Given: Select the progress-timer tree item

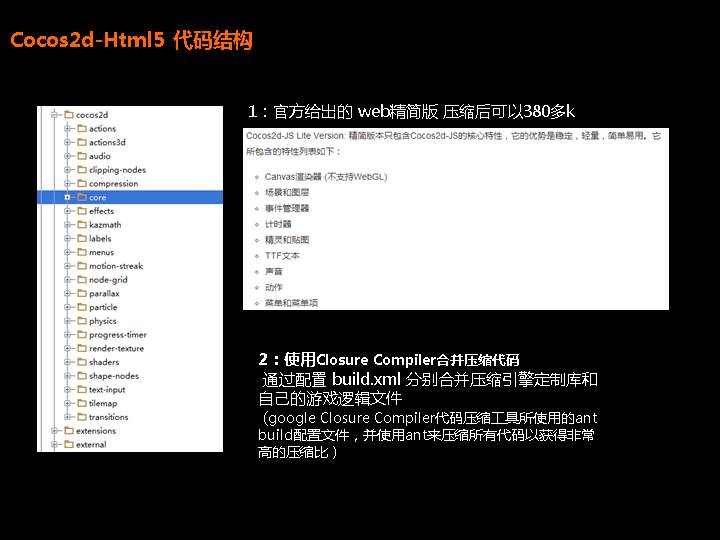Looking at the screenshot, I should point(117,335).
